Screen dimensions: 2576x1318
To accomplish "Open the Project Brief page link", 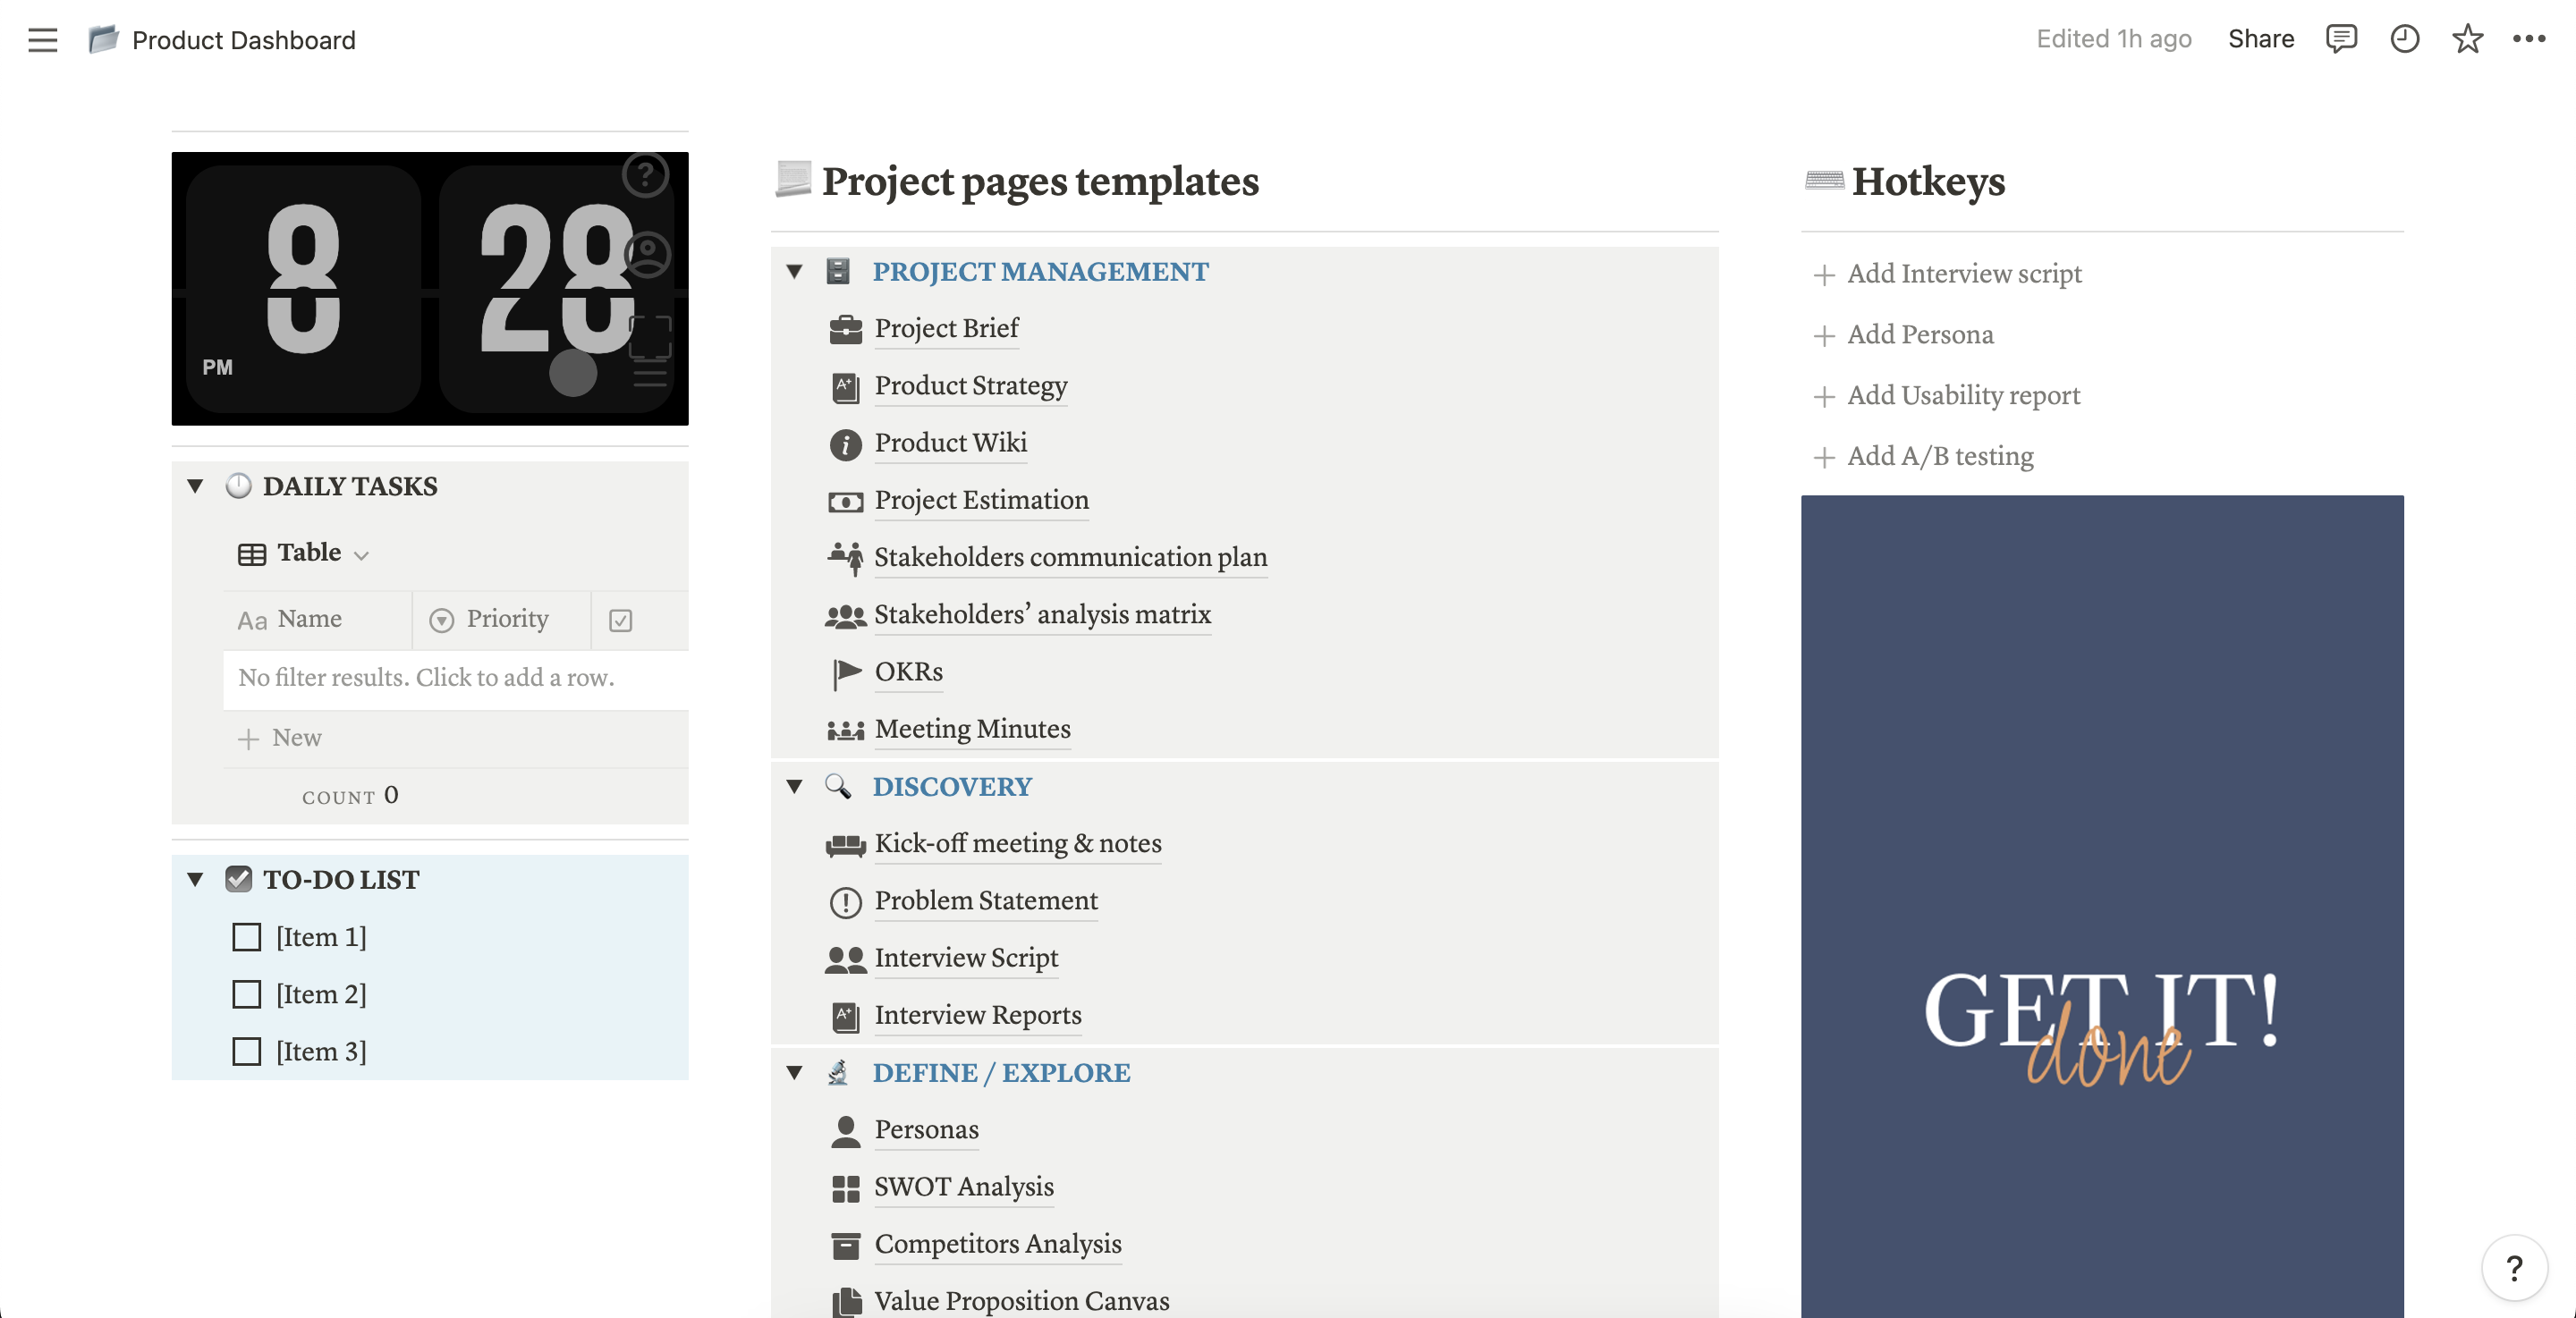I will [x=946, y=328].
